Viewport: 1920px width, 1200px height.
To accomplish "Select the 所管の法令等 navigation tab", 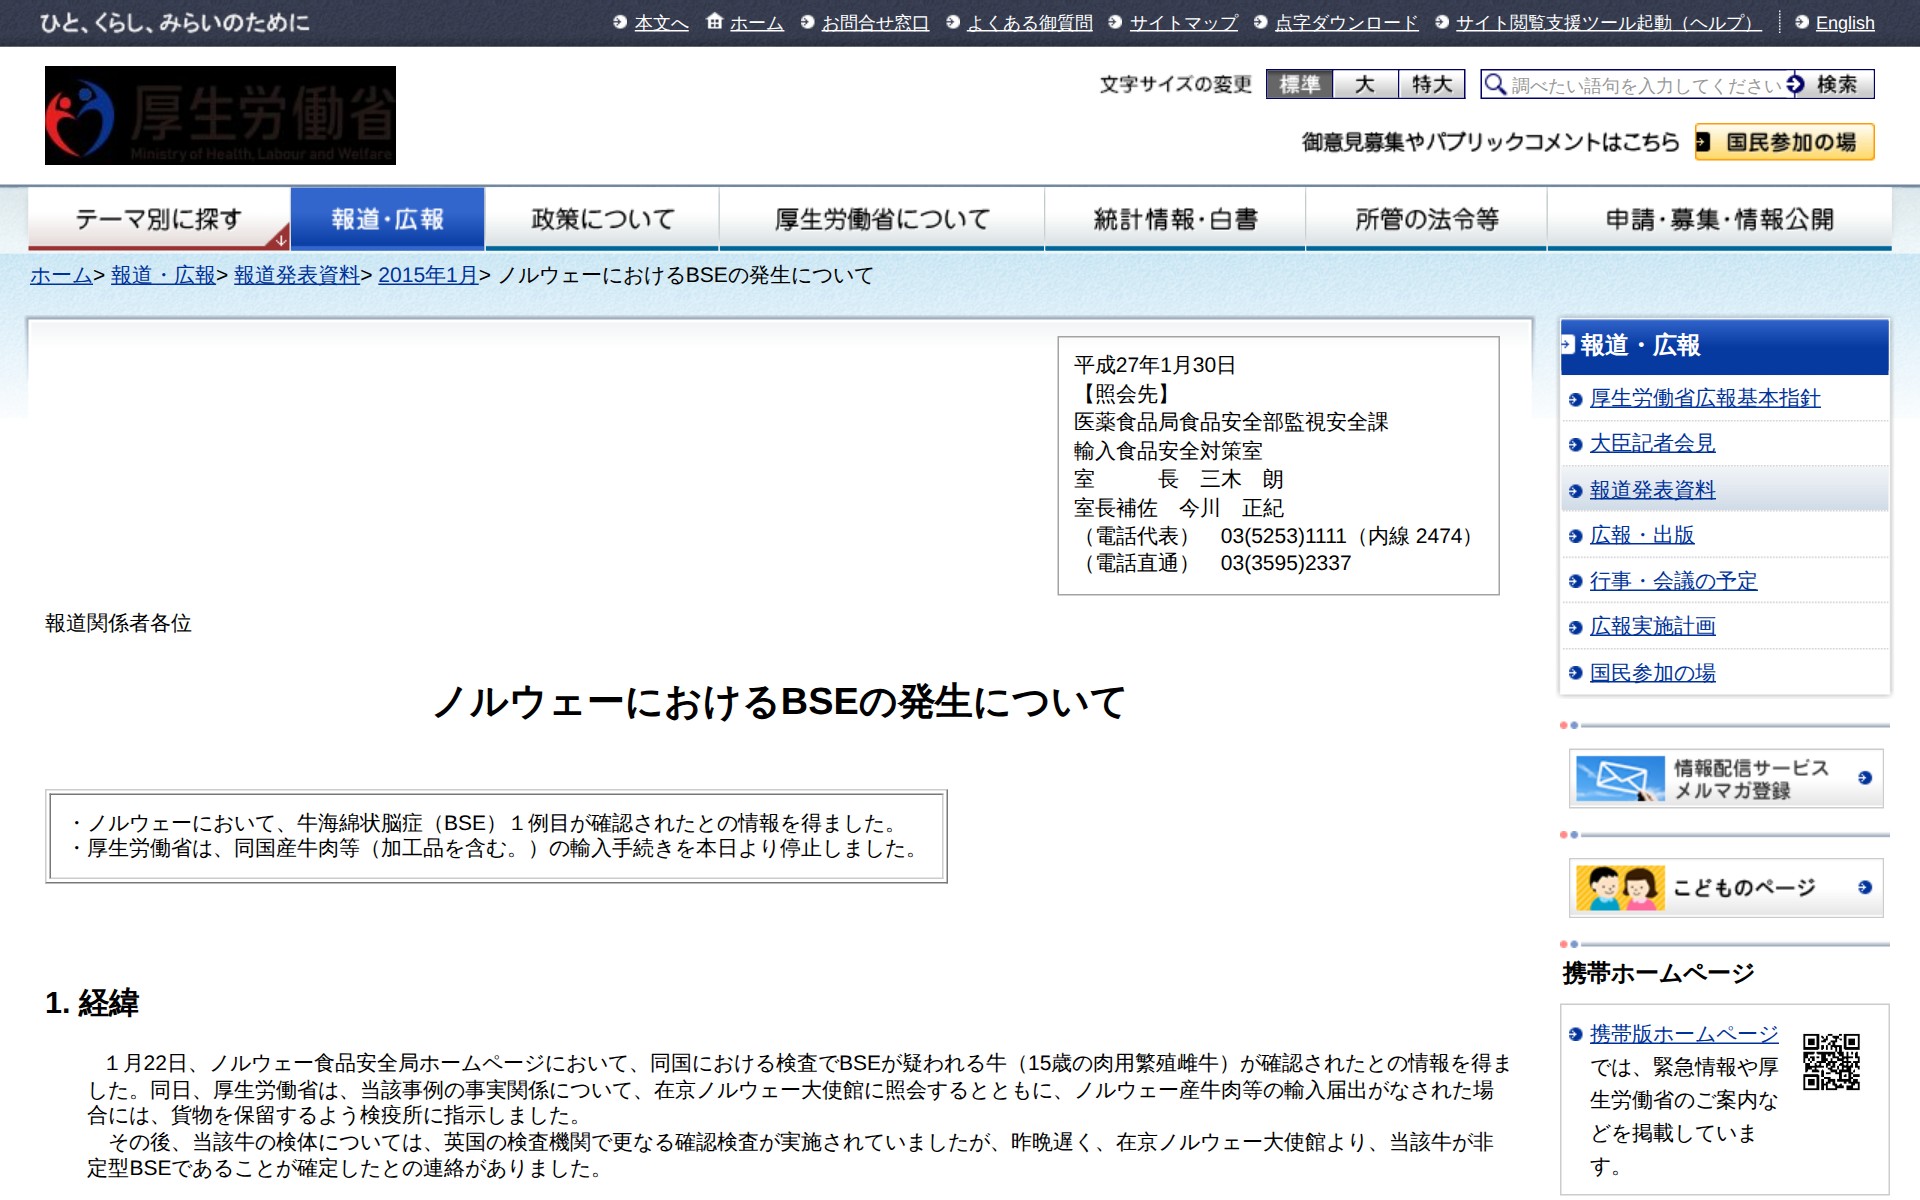I will (x=1426, y=219).
